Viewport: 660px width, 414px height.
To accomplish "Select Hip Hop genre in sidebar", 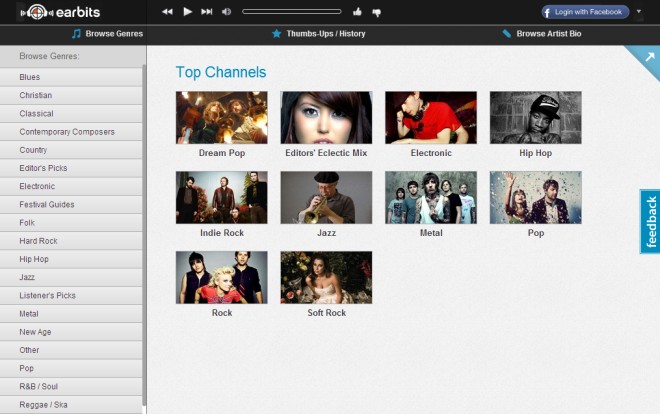I will coord(71,259).
